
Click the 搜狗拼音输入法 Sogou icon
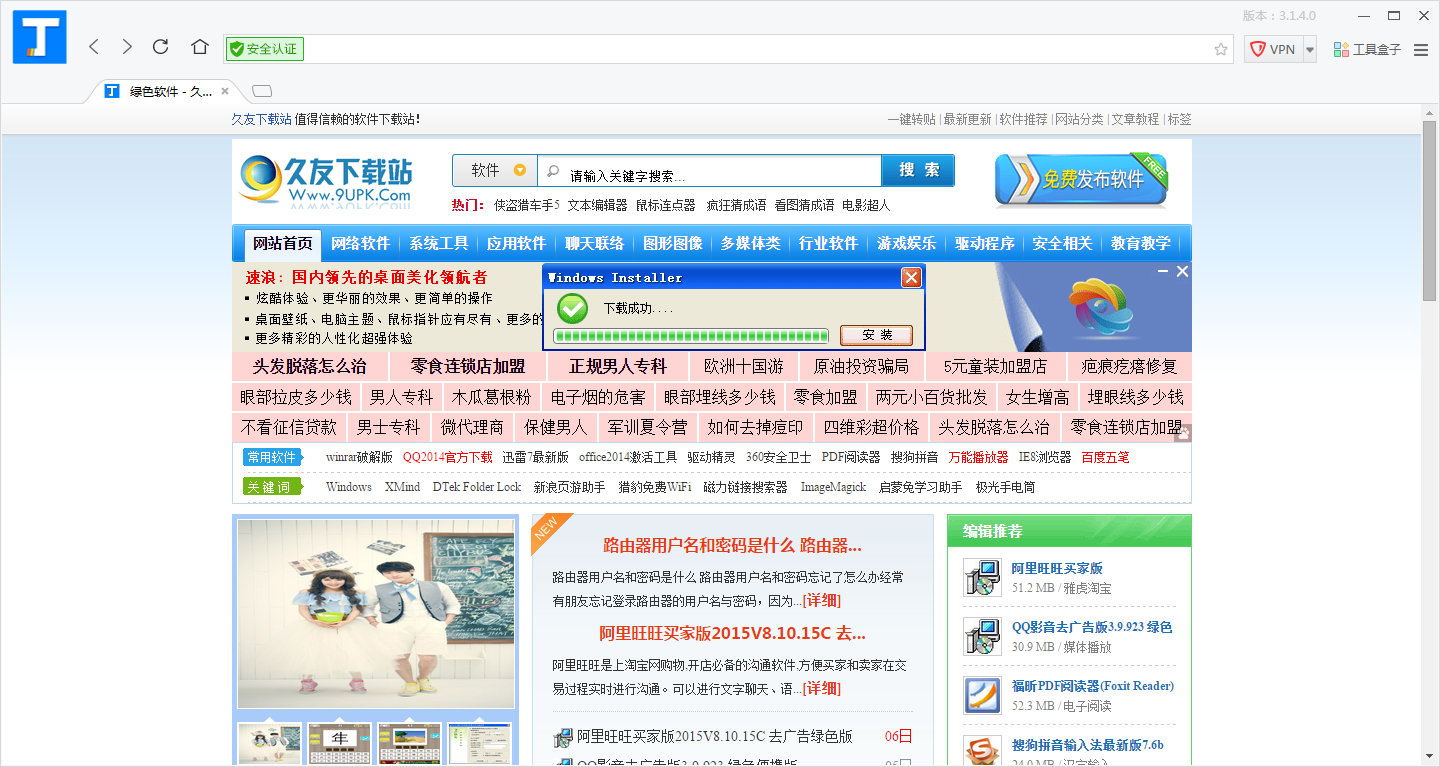tap(982, 751)
